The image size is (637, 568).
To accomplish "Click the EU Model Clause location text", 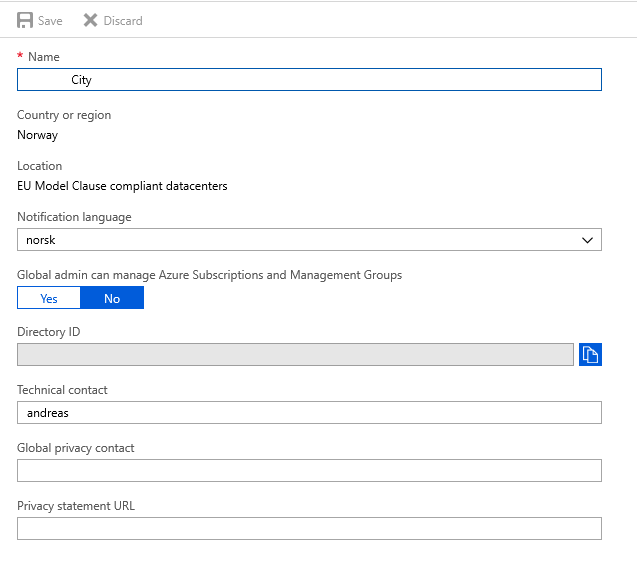I will 122,186.
